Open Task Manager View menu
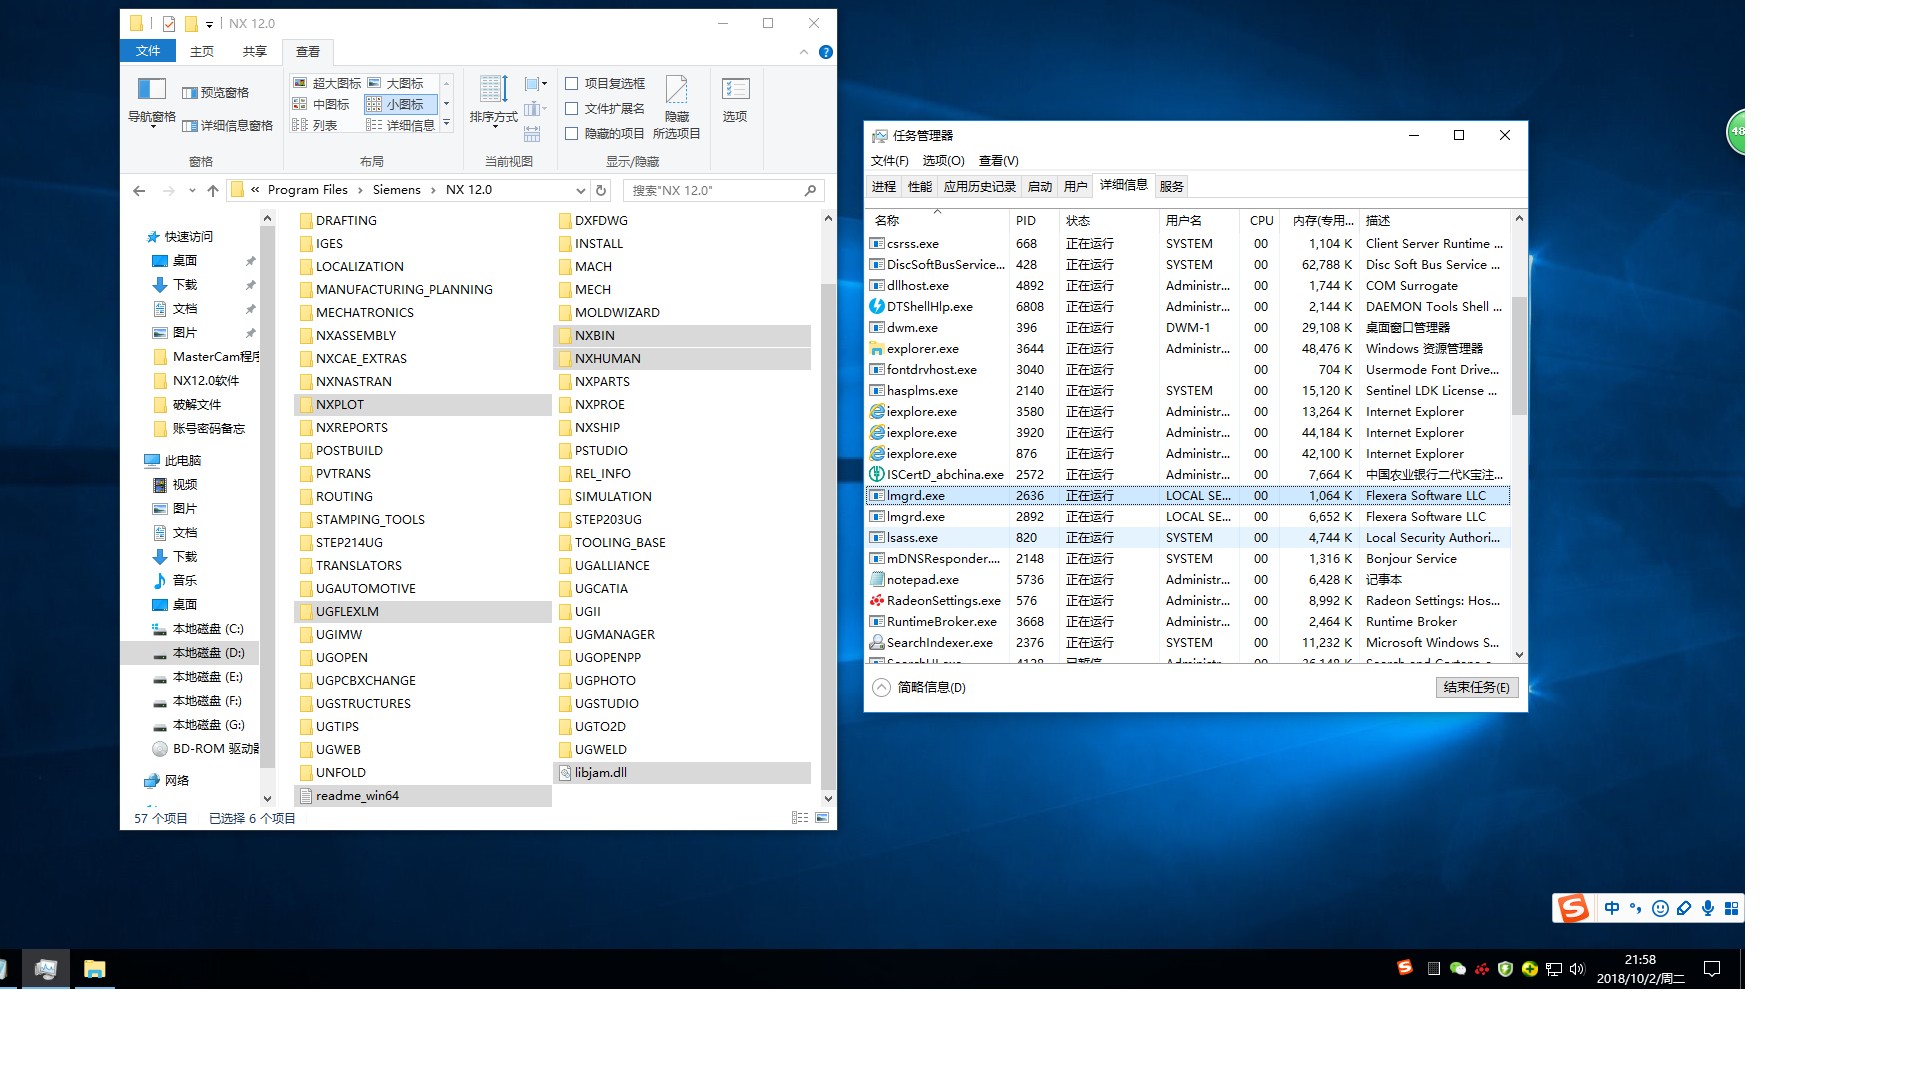Viewport: 1920px width, 1080px height. coord(998,161)
